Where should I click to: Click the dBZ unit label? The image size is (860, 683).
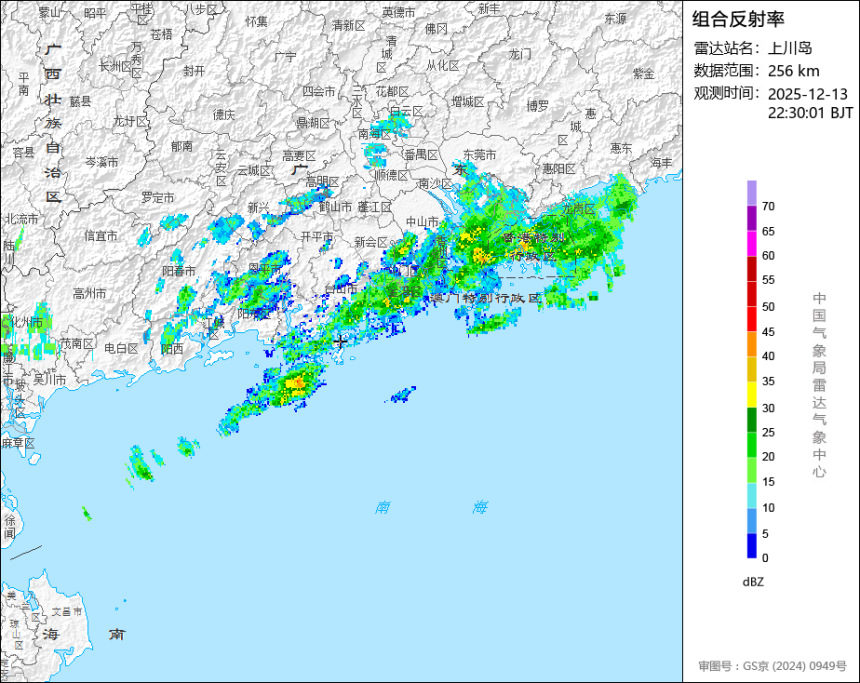point(753,582)
